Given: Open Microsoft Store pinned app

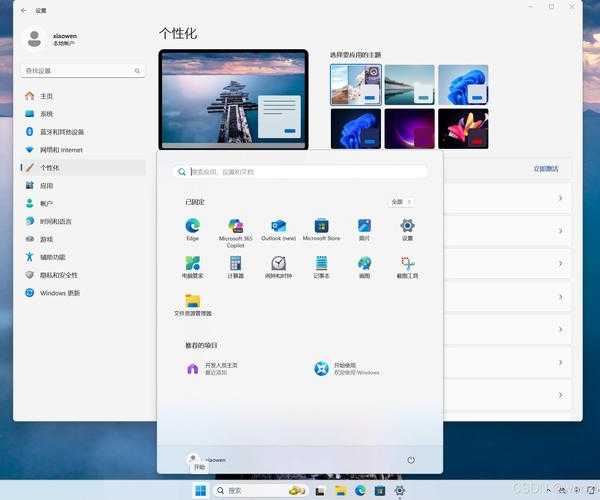Looking at the screenshot, I should tap(321, 227).
